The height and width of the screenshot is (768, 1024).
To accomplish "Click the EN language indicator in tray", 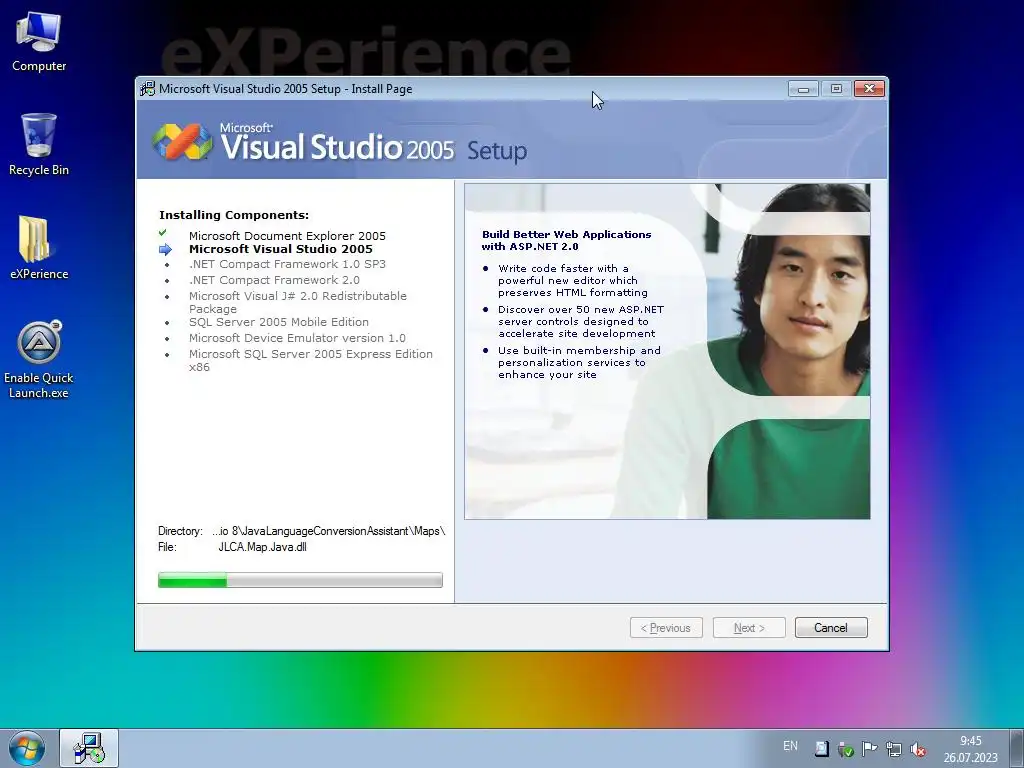I will pos(790,746).
